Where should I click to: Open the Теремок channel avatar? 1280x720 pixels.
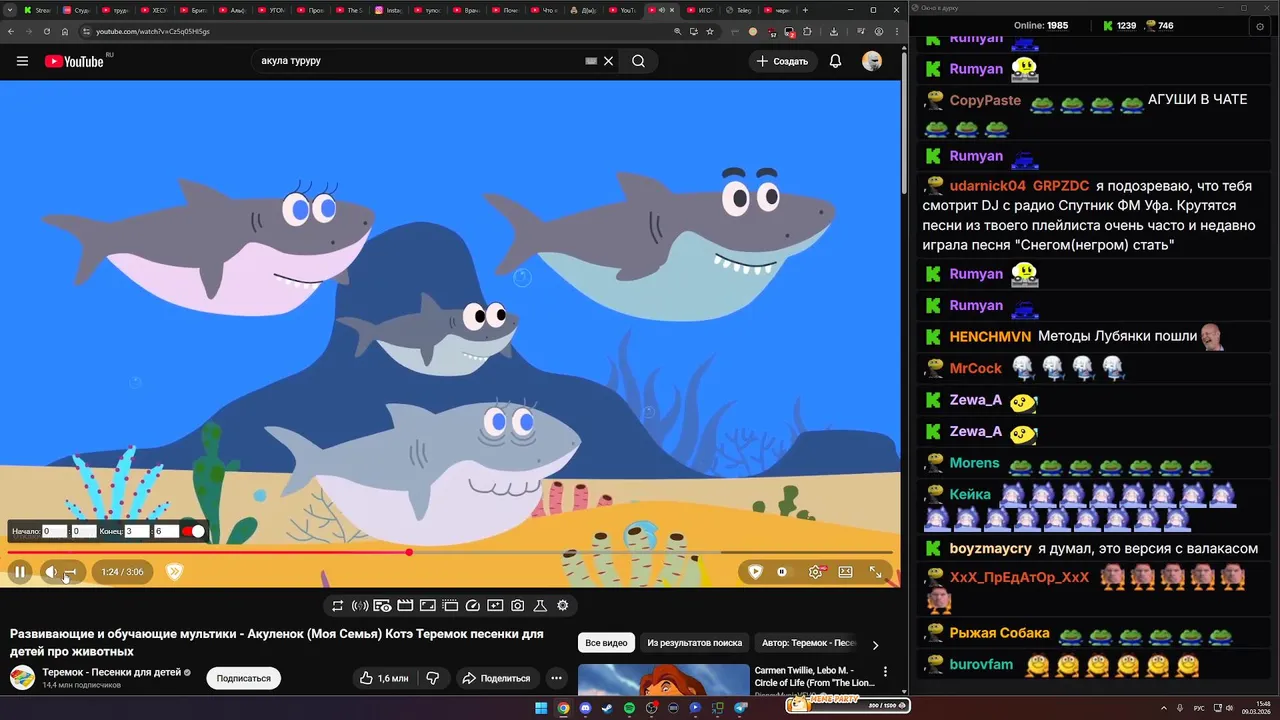click(22, 678)
